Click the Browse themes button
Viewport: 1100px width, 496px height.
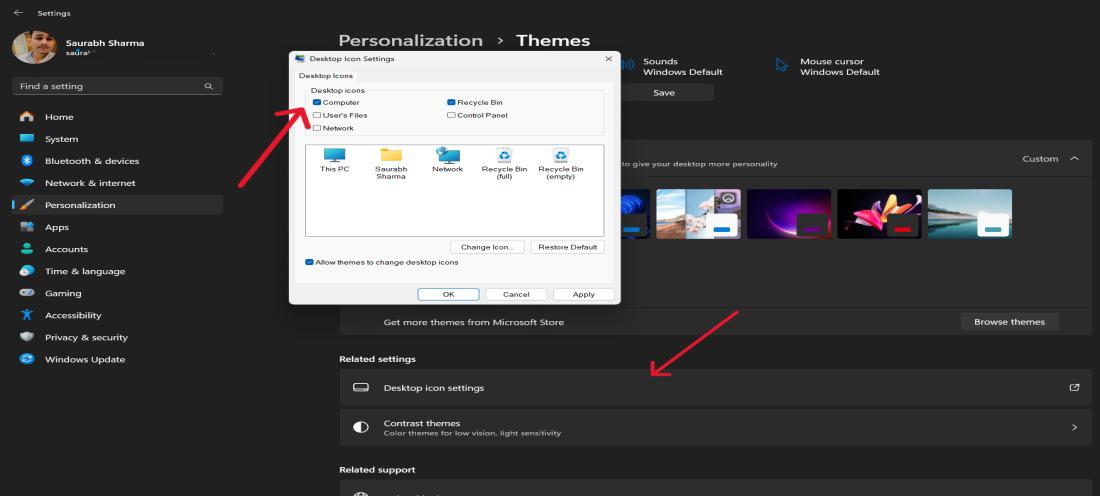1010,322
